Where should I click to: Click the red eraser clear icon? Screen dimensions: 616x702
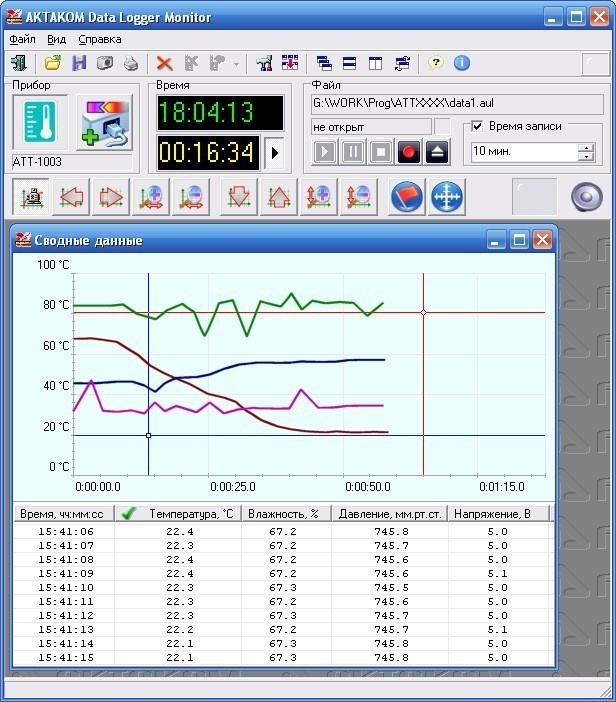407,197
